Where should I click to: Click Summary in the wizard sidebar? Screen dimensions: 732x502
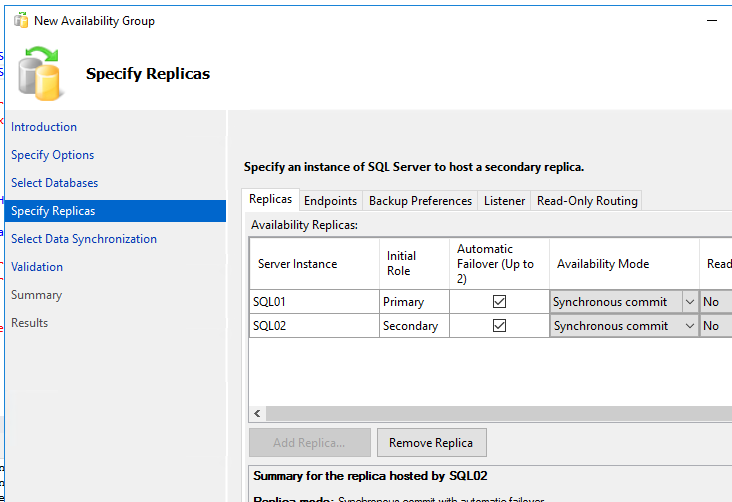36,295
